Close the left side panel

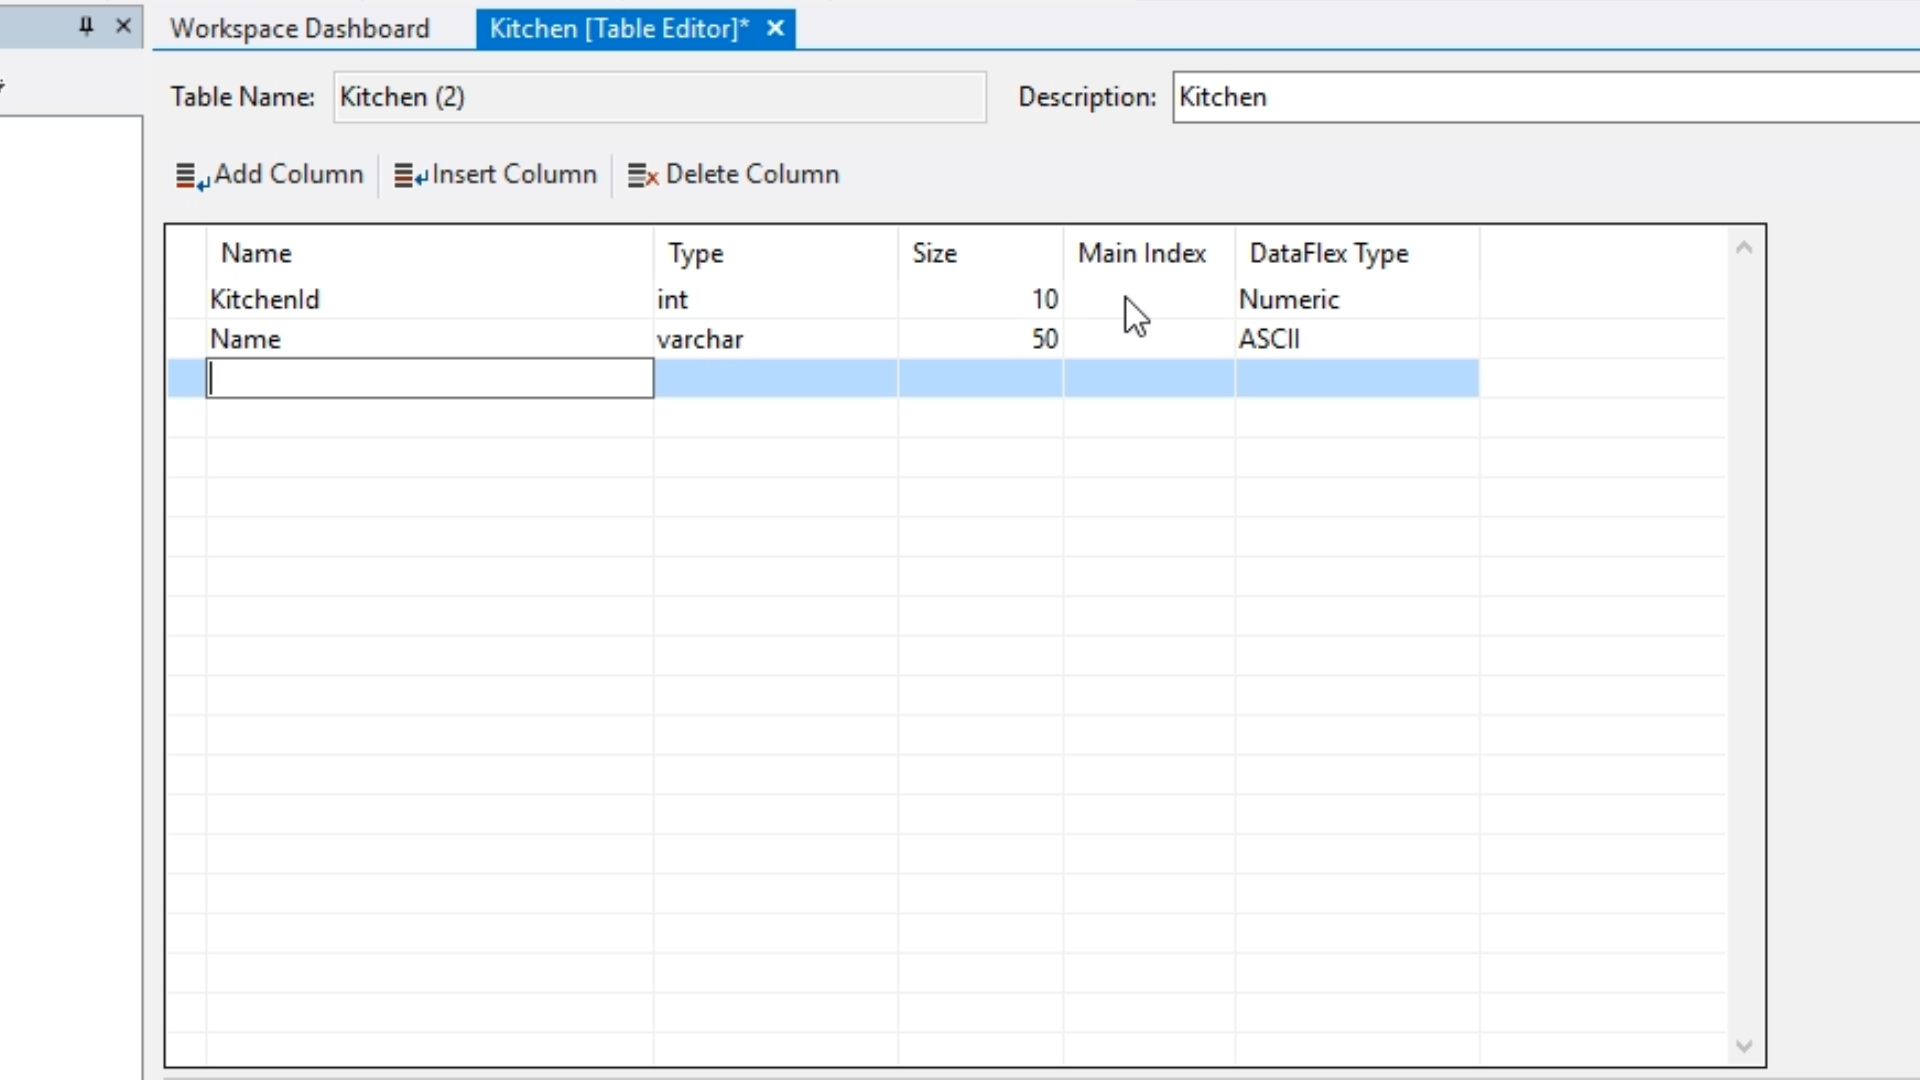coord(123,27)
